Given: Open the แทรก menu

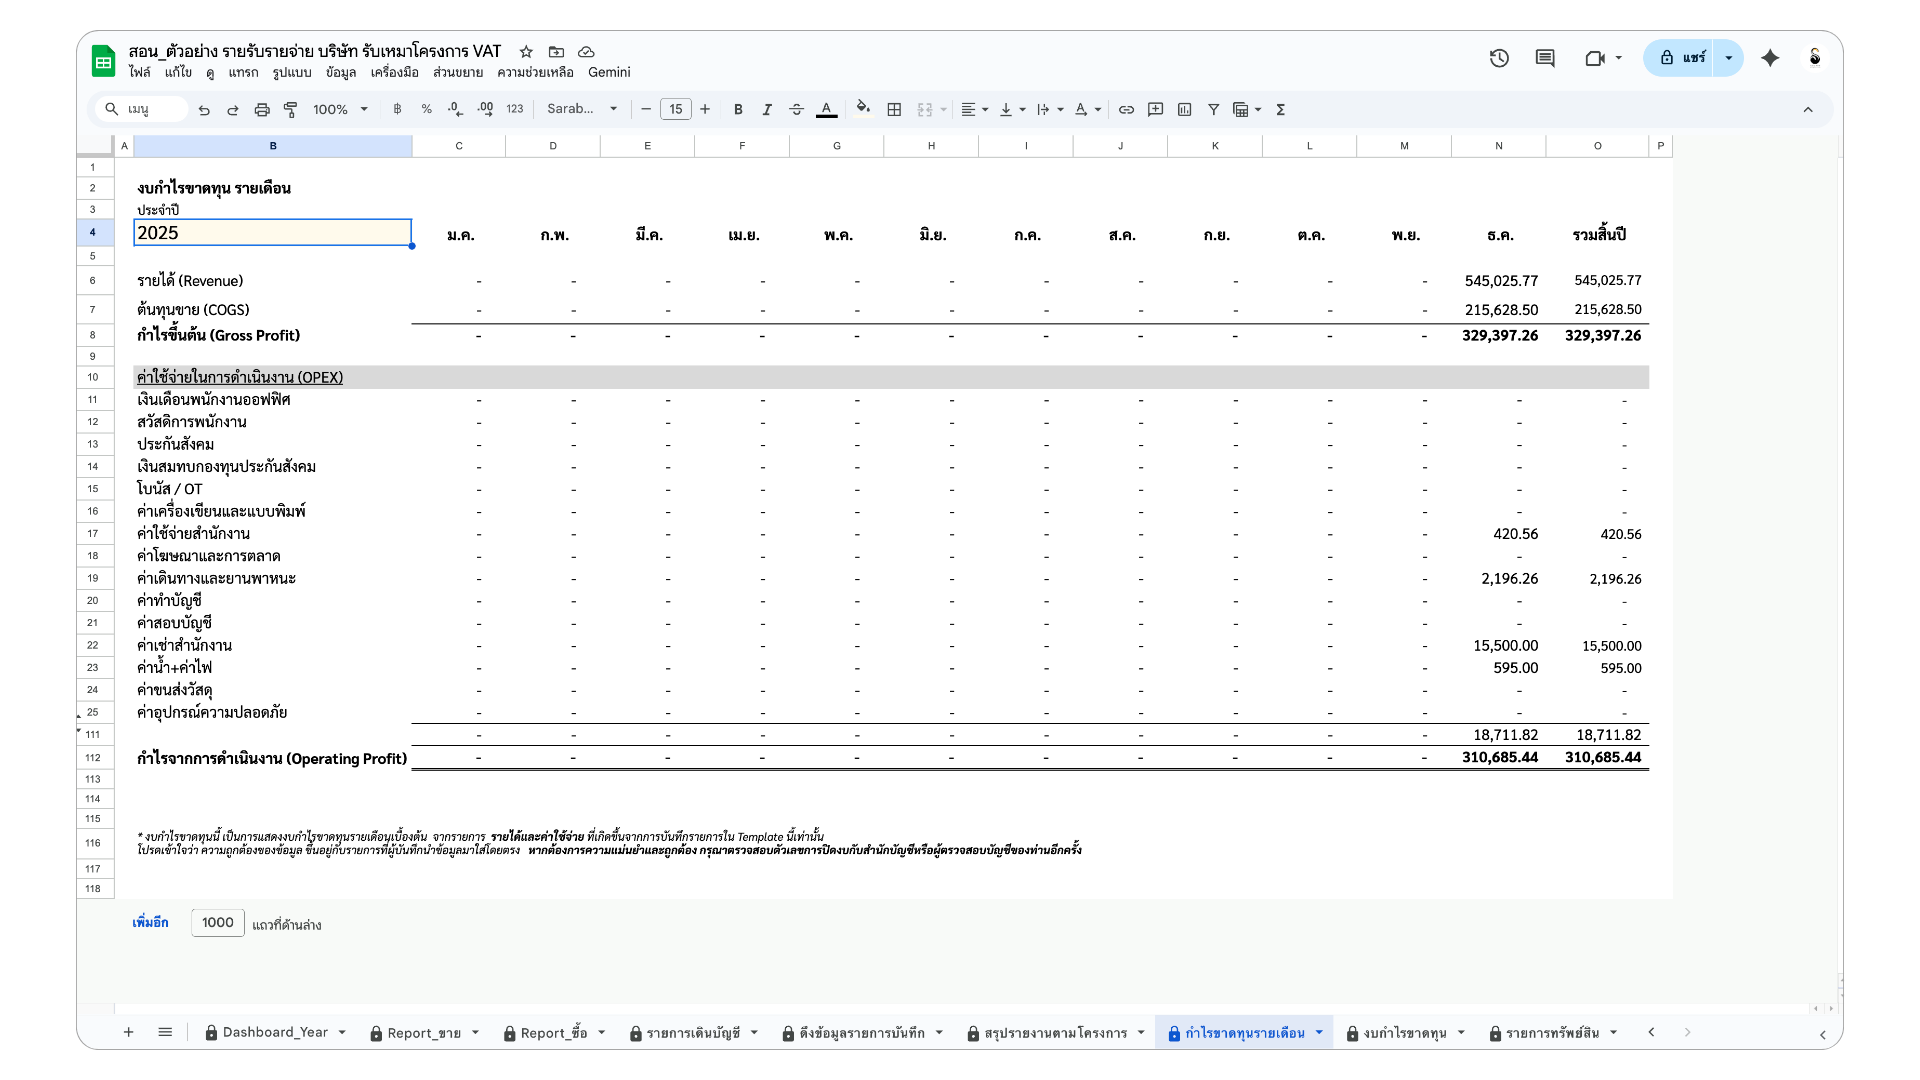Looking at the screenshot, I should (x=243, y=73).
